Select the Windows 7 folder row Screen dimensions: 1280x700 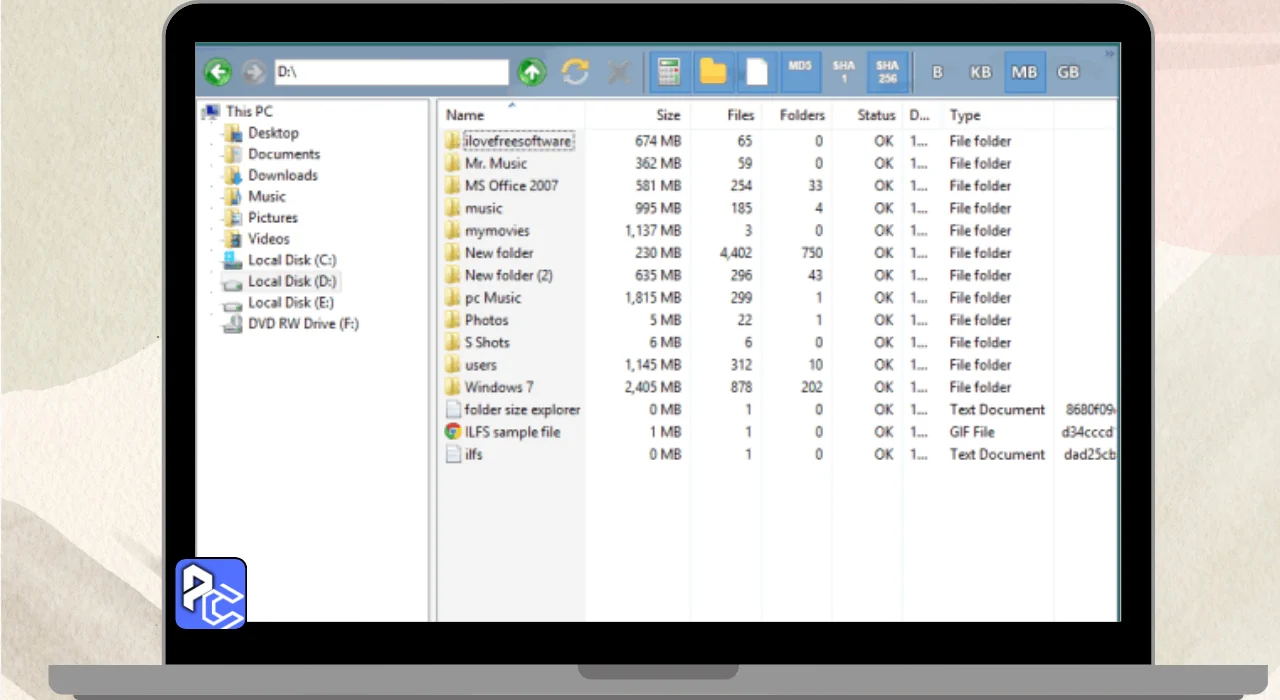499,387
